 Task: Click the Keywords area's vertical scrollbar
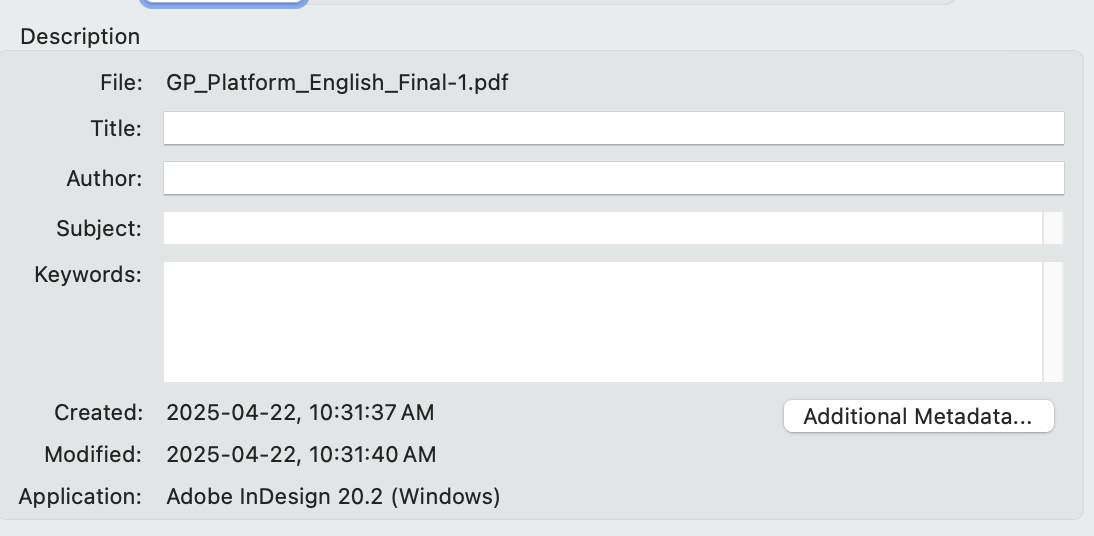click(1053, 321)
